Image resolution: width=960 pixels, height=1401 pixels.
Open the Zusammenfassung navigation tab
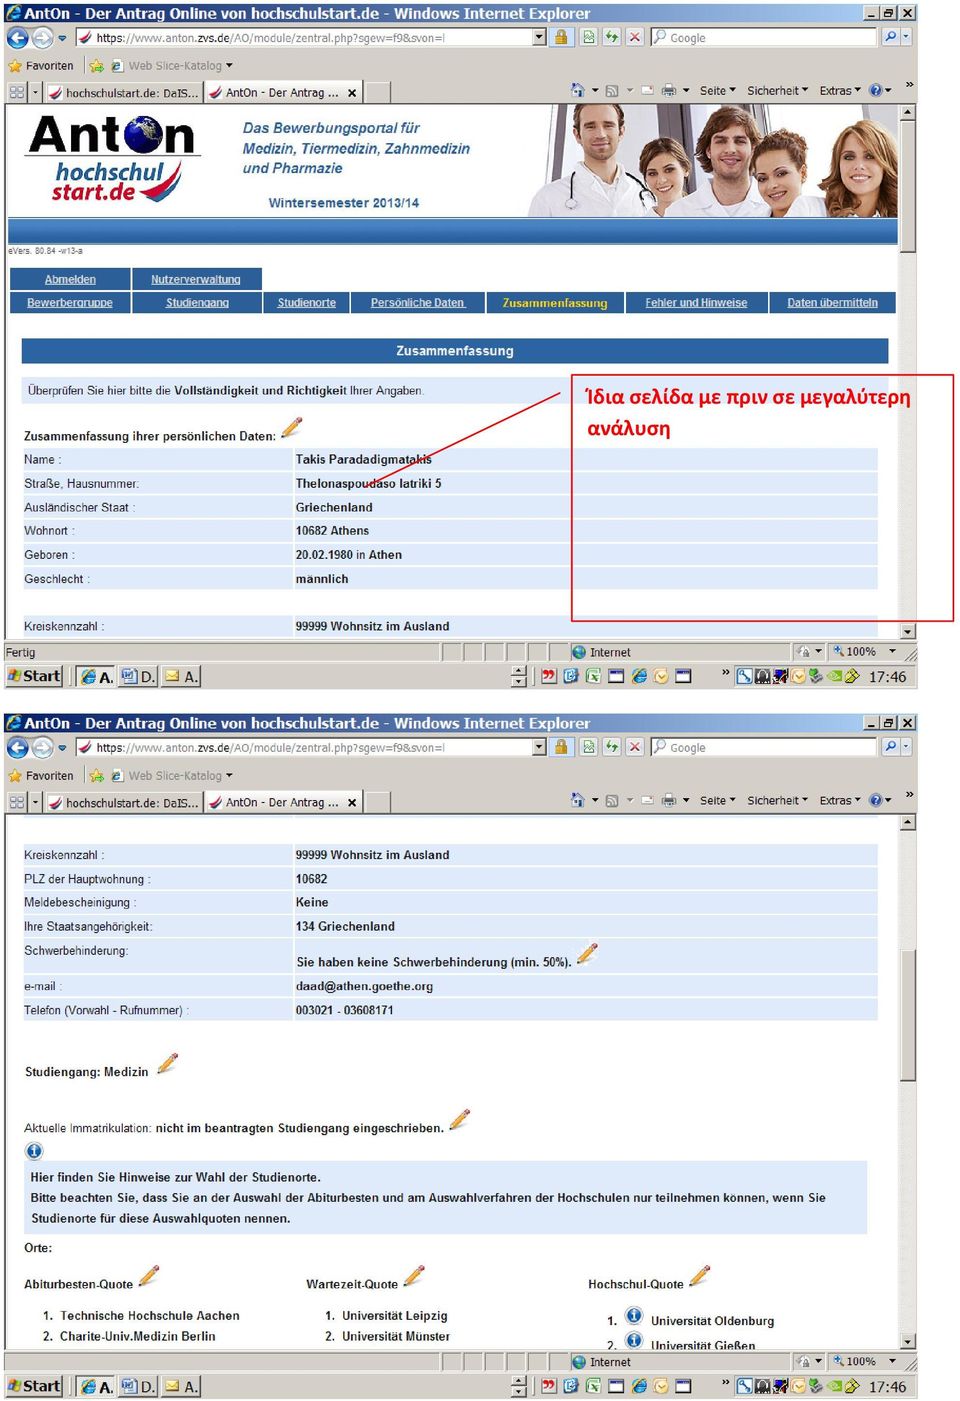555,303
